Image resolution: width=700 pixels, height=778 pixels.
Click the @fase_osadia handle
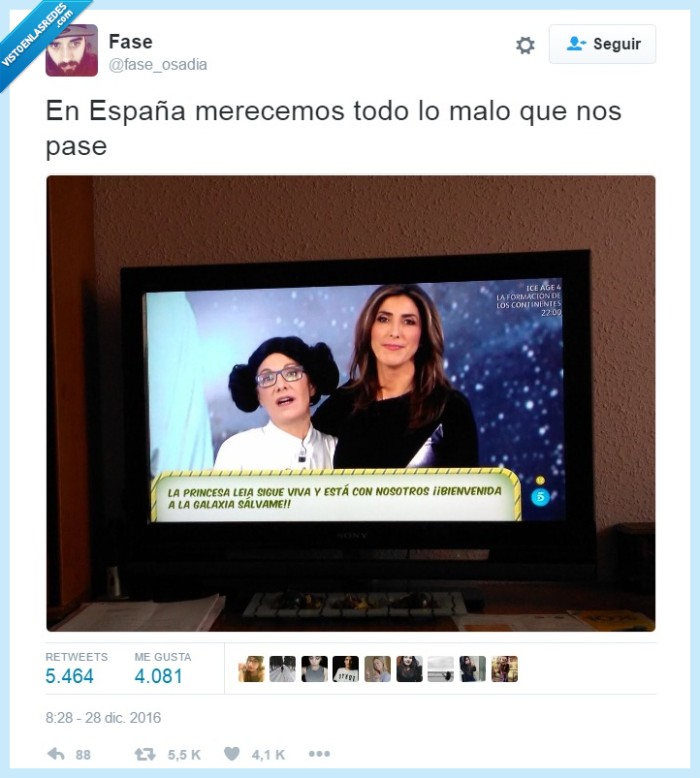click(x=158, y=65)
